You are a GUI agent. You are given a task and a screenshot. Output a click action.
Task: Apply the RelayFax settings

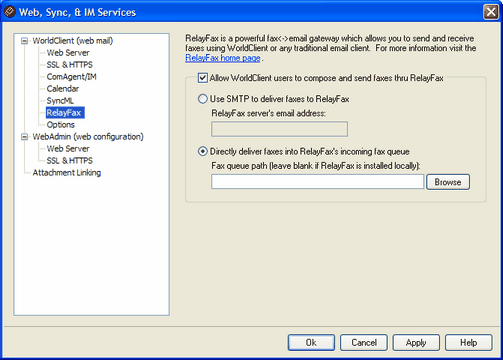[x=416, y=343]
